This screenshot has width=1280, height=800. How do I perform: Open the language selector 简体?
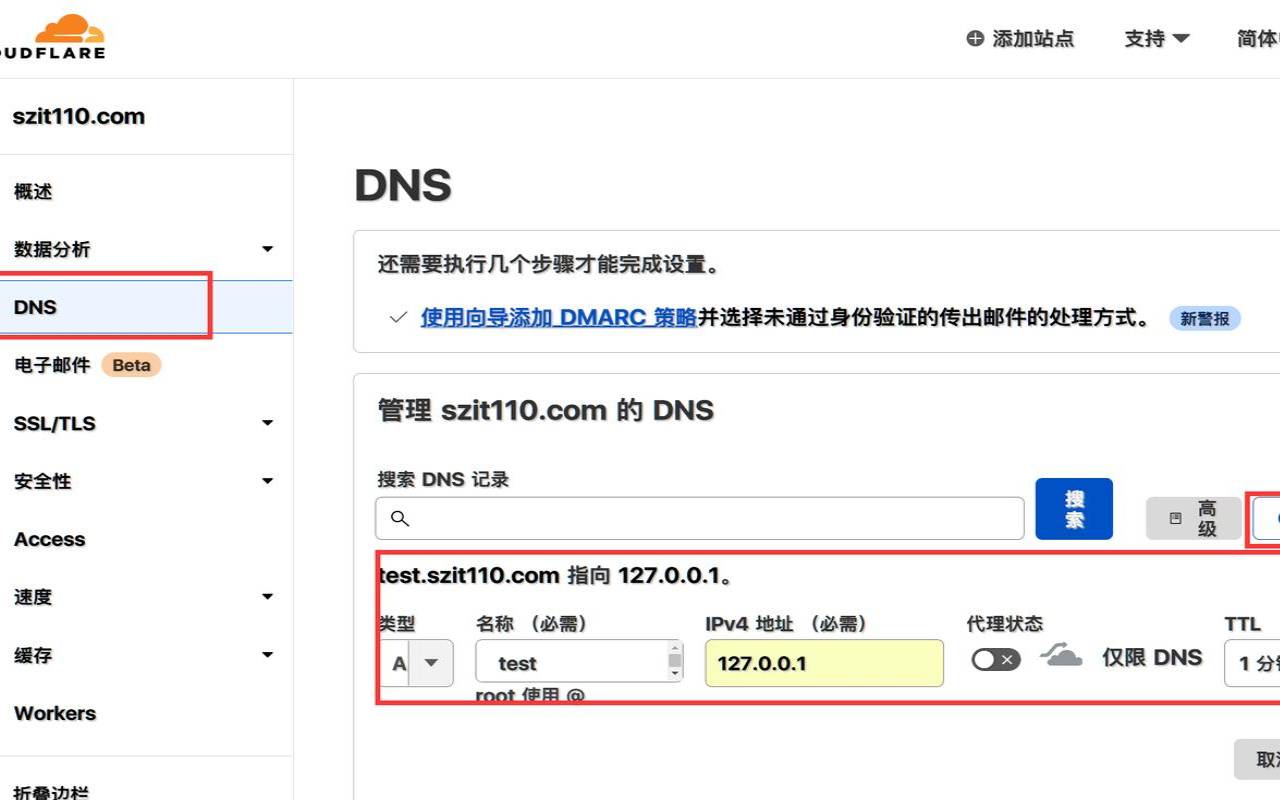pyautogui.click(x=1258, y=38)
